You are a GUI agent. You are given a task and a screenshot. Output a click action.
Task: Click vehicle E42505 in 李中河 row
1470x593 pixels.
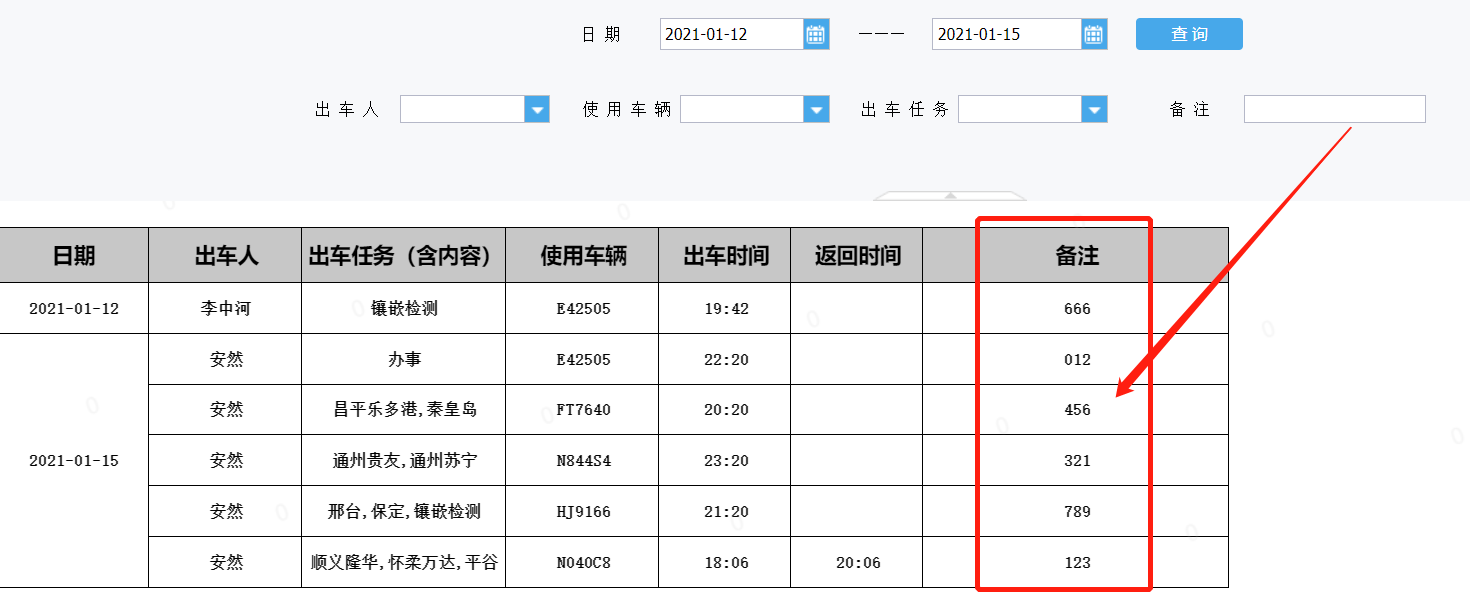[583, 308]
